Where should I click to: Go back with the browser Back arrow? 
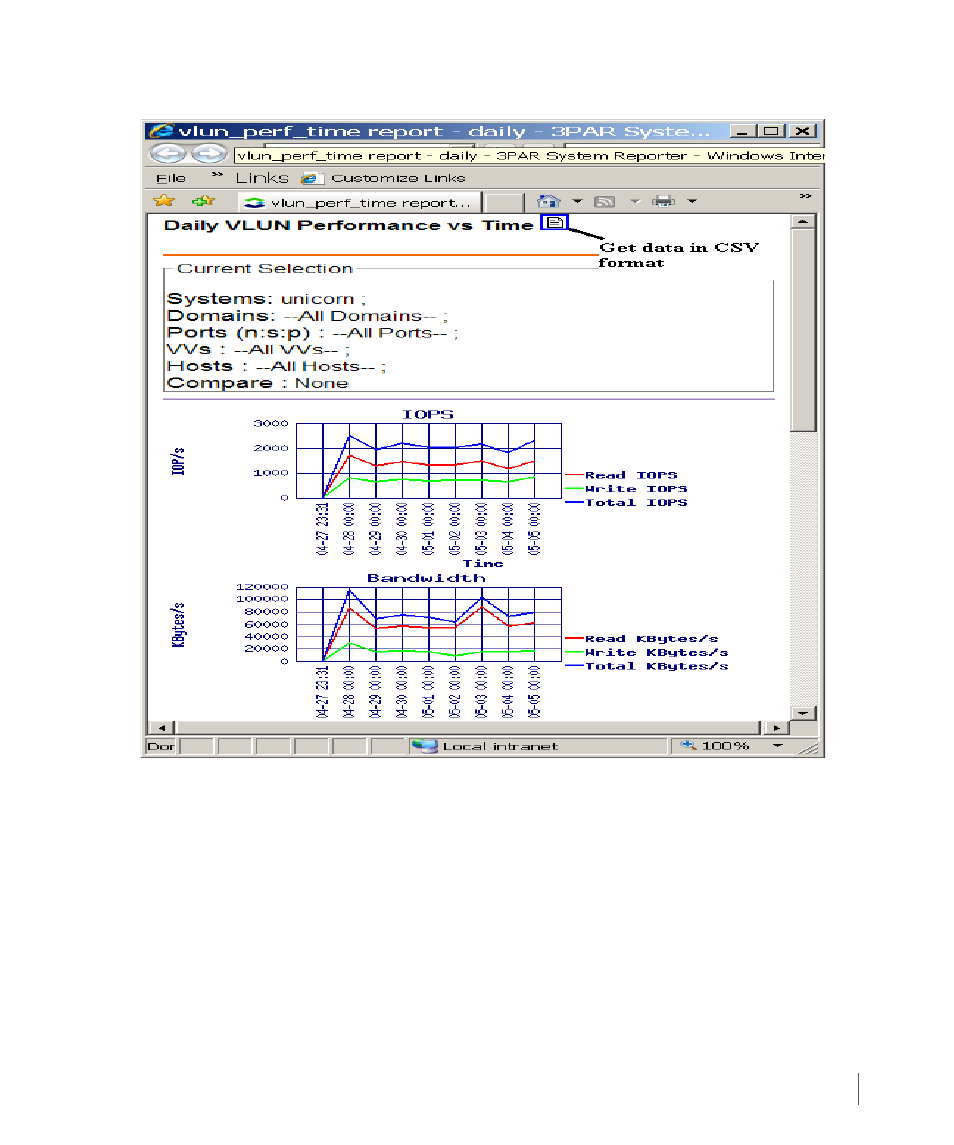[x=168, y=154]
